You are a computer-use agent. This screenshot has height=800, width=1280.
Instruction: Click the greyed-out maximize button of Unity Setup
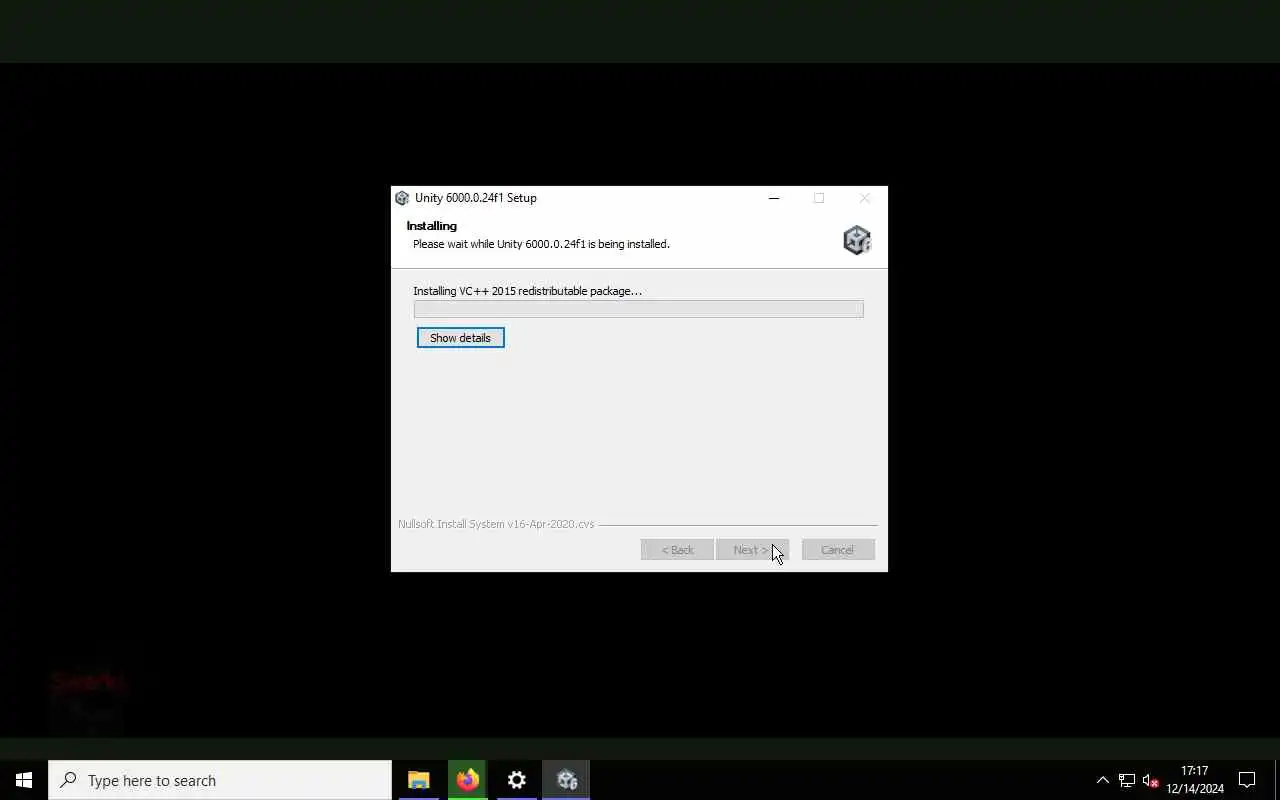819,198
